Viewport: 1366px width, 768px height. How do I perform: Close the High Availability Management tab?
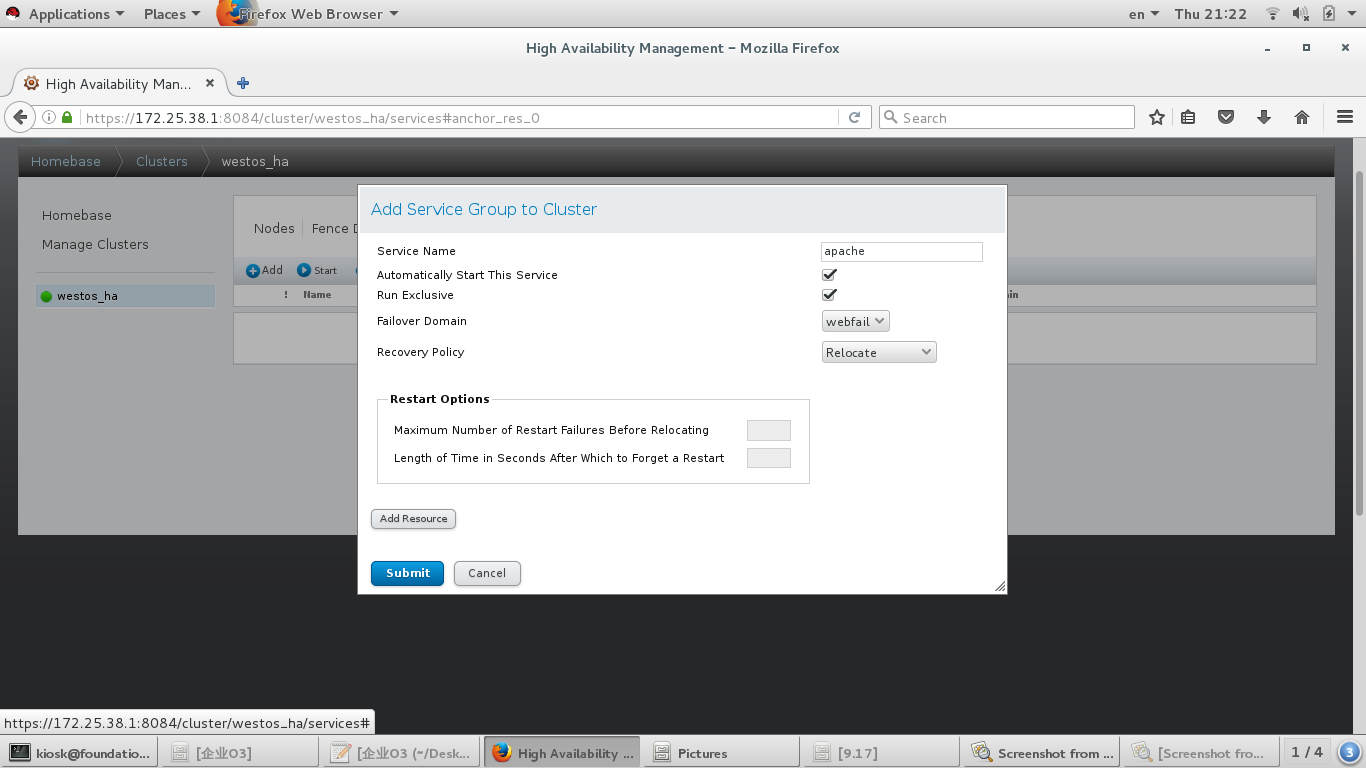(x=210, y=84)
